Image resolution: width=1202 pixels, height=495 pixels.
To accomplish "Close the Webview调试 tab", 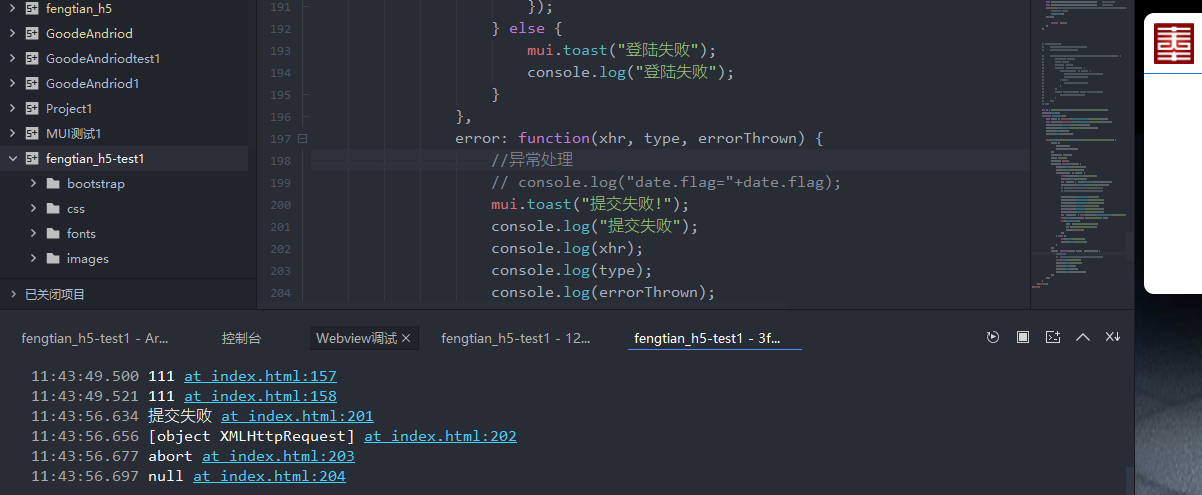I will click(406, 339).
